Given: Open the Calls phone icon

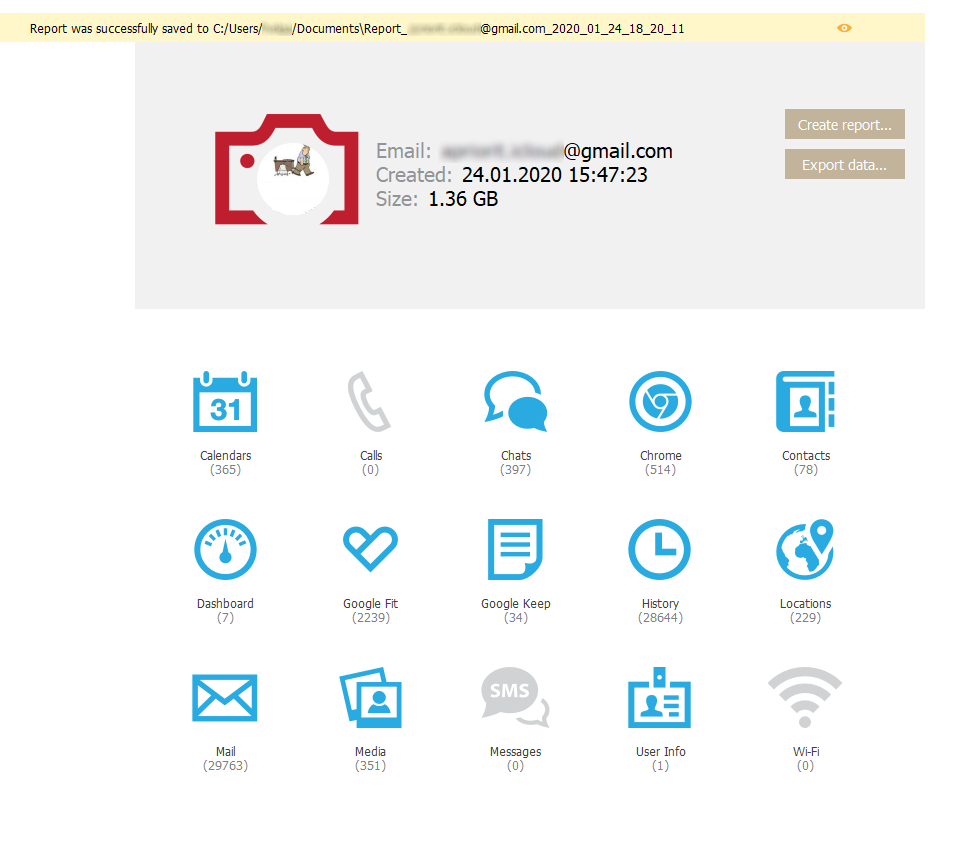Looking at the screenshot, I should click(370, 402).
